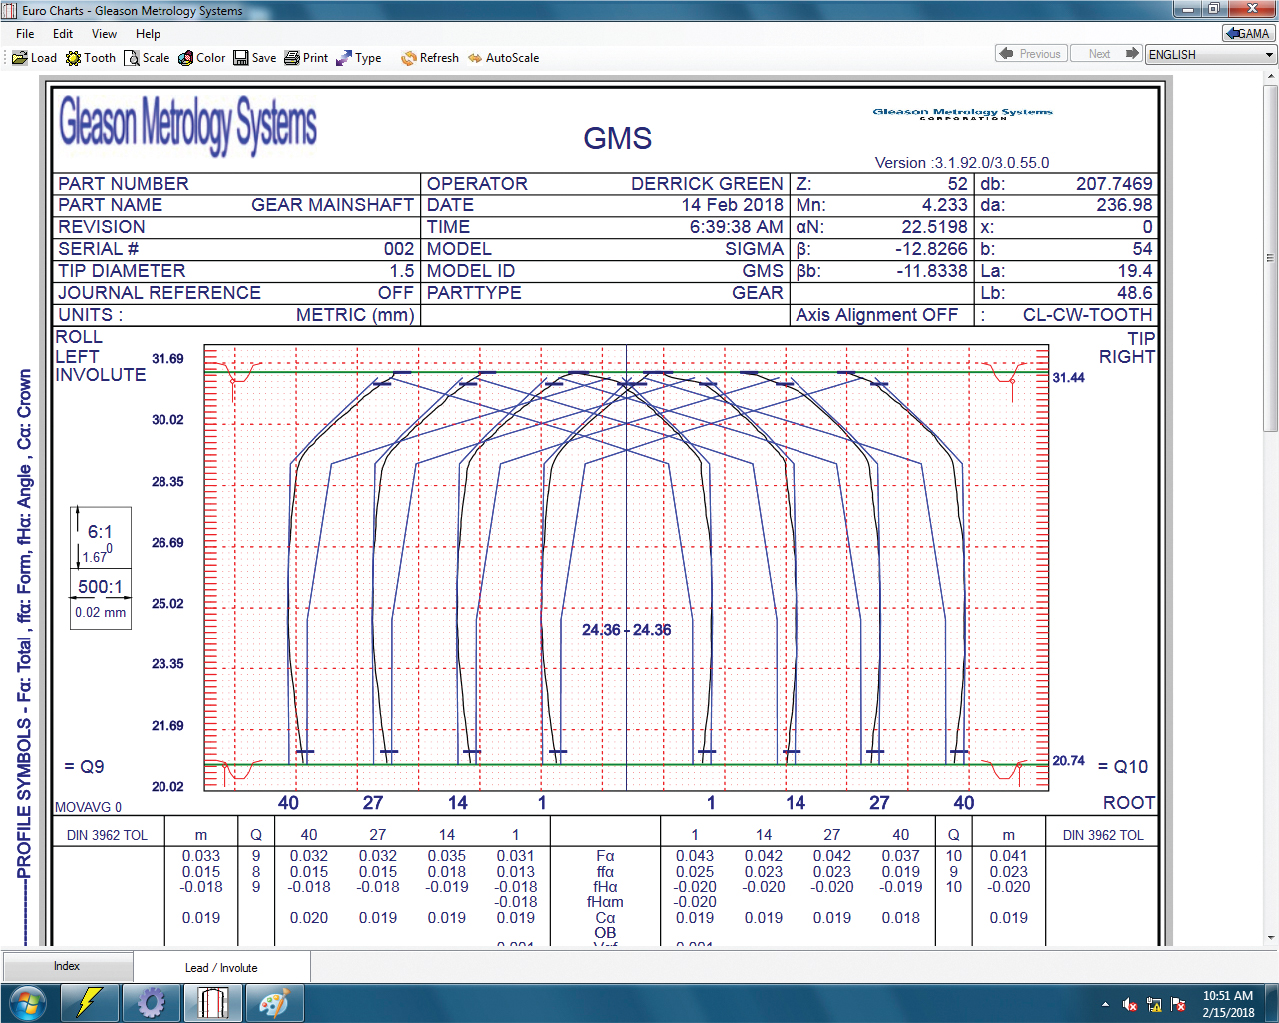This screenshot has height=1023, width=1279.
Task: Switch to the Euro Charts taskbar app
Action: pos(212,1002)
